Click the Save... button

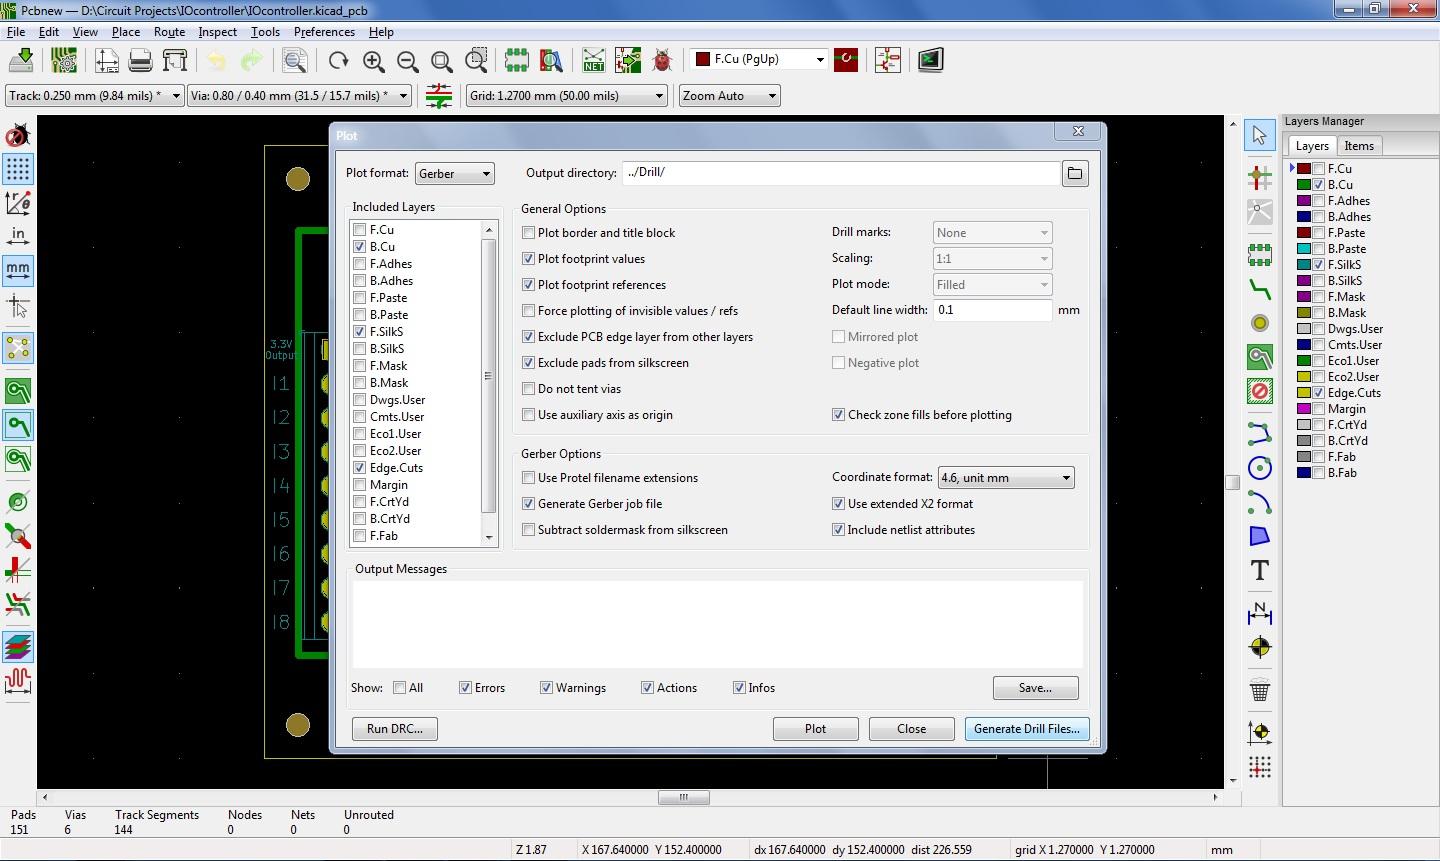pos(1035,688)
